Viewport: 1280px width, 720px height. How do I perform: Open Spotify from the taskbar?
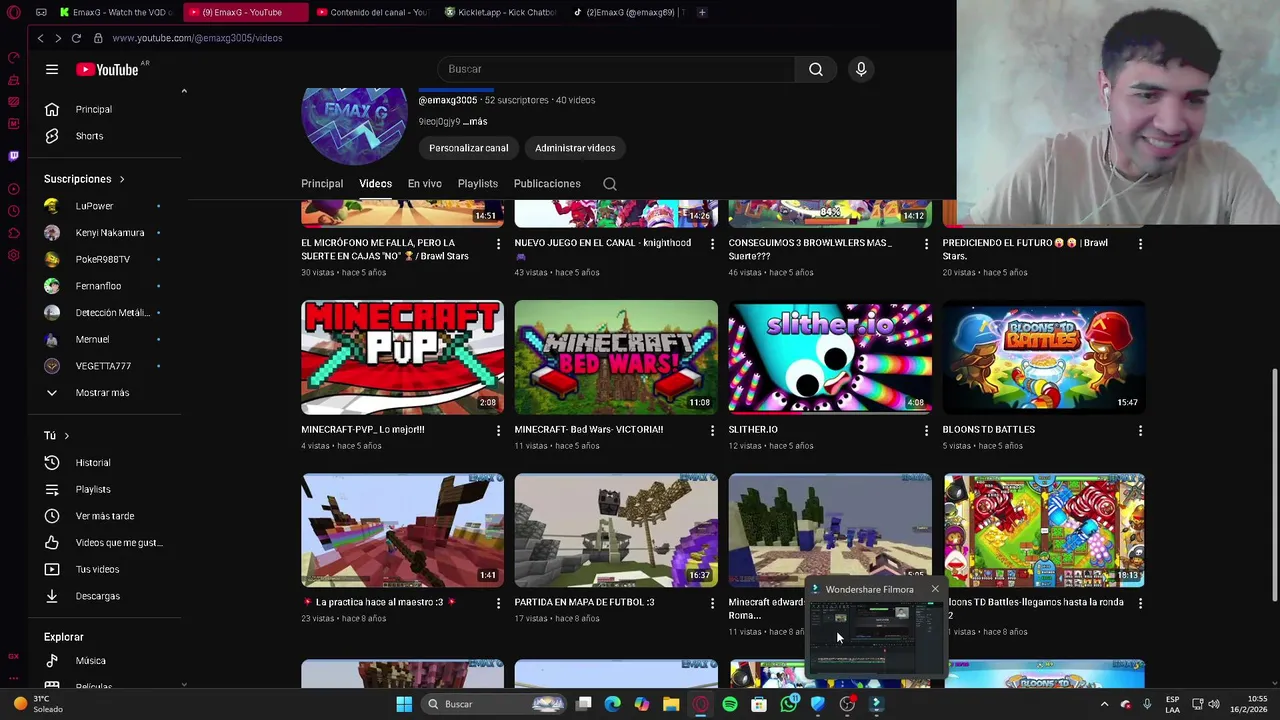pos(730,704)
